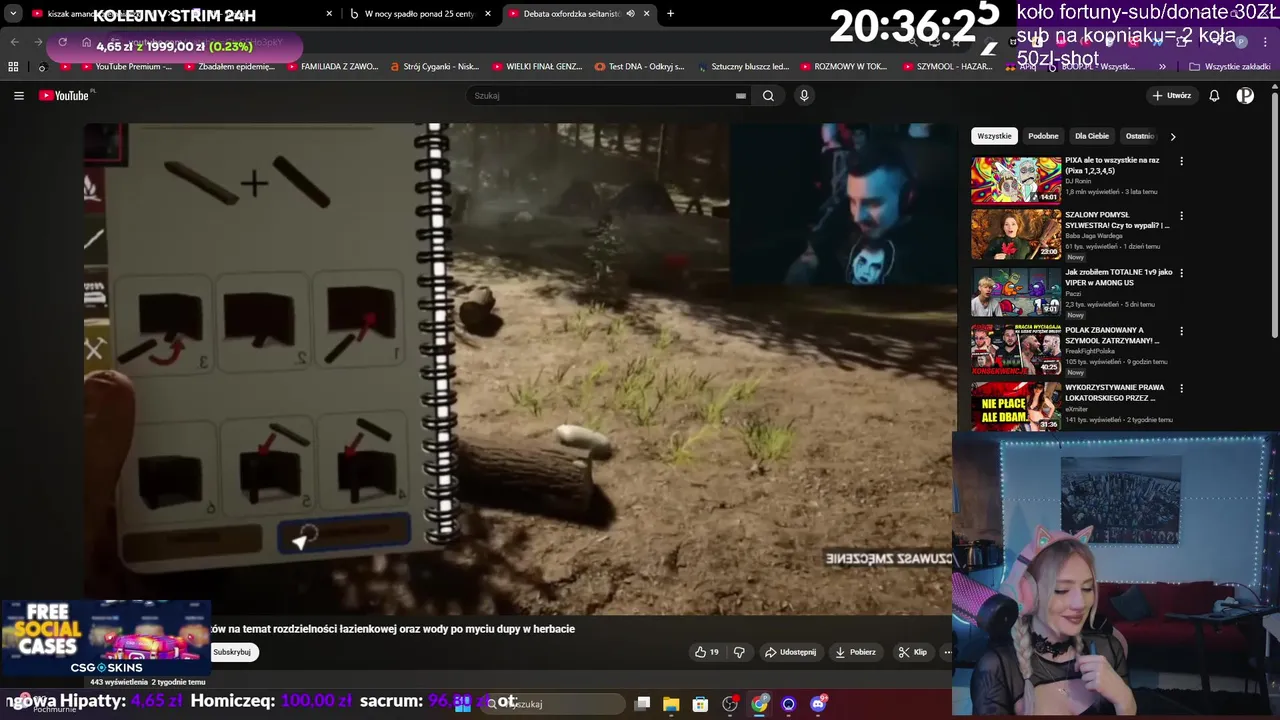Open the on-screen keyboard in YouTube search
This screenshot has width=1280, height=720.
pos(740,96)
